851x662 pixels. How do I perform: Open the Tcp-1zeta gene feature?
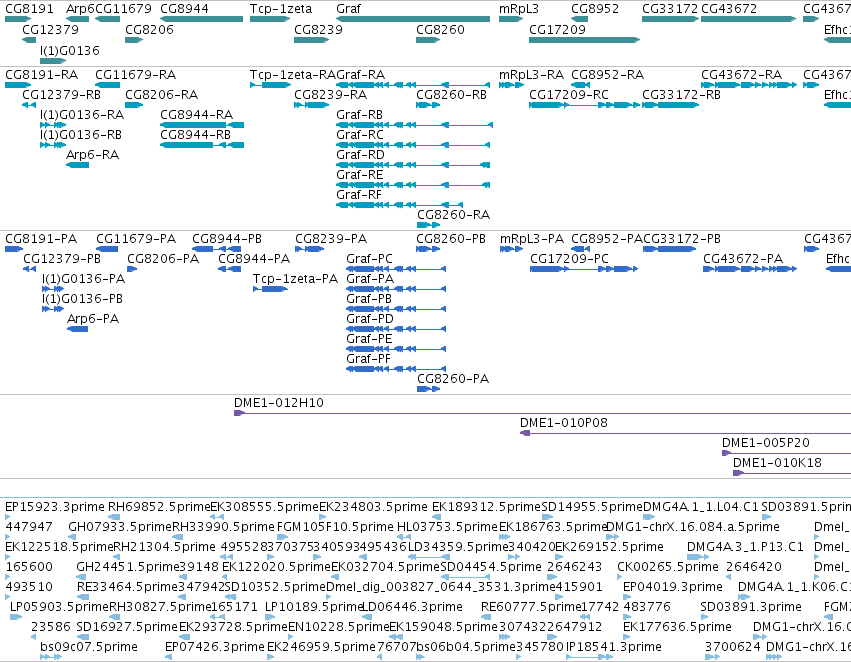(x=270, y=19)
